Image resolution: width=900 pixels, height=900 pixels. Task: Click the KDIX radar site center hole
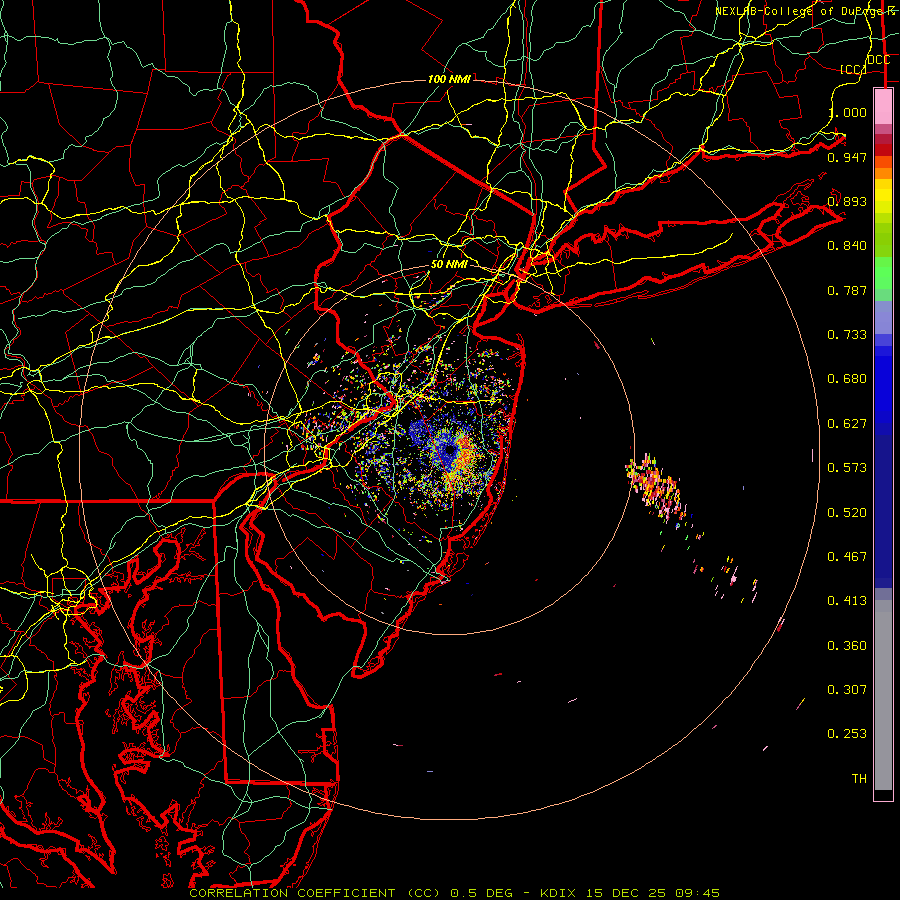coord(450,451)
